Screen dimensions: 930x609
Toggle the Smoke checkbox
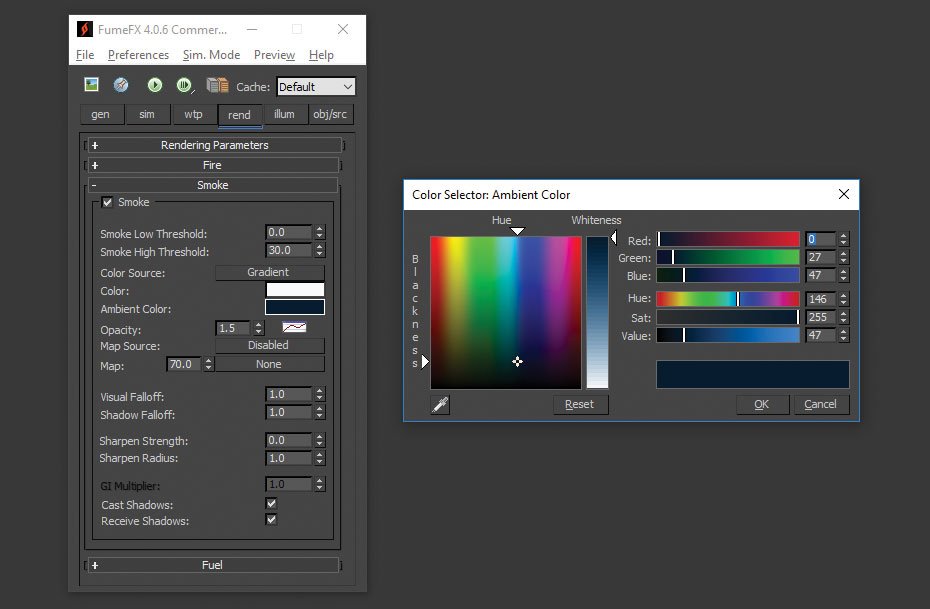pyautogui.click(x=107, y=202)
